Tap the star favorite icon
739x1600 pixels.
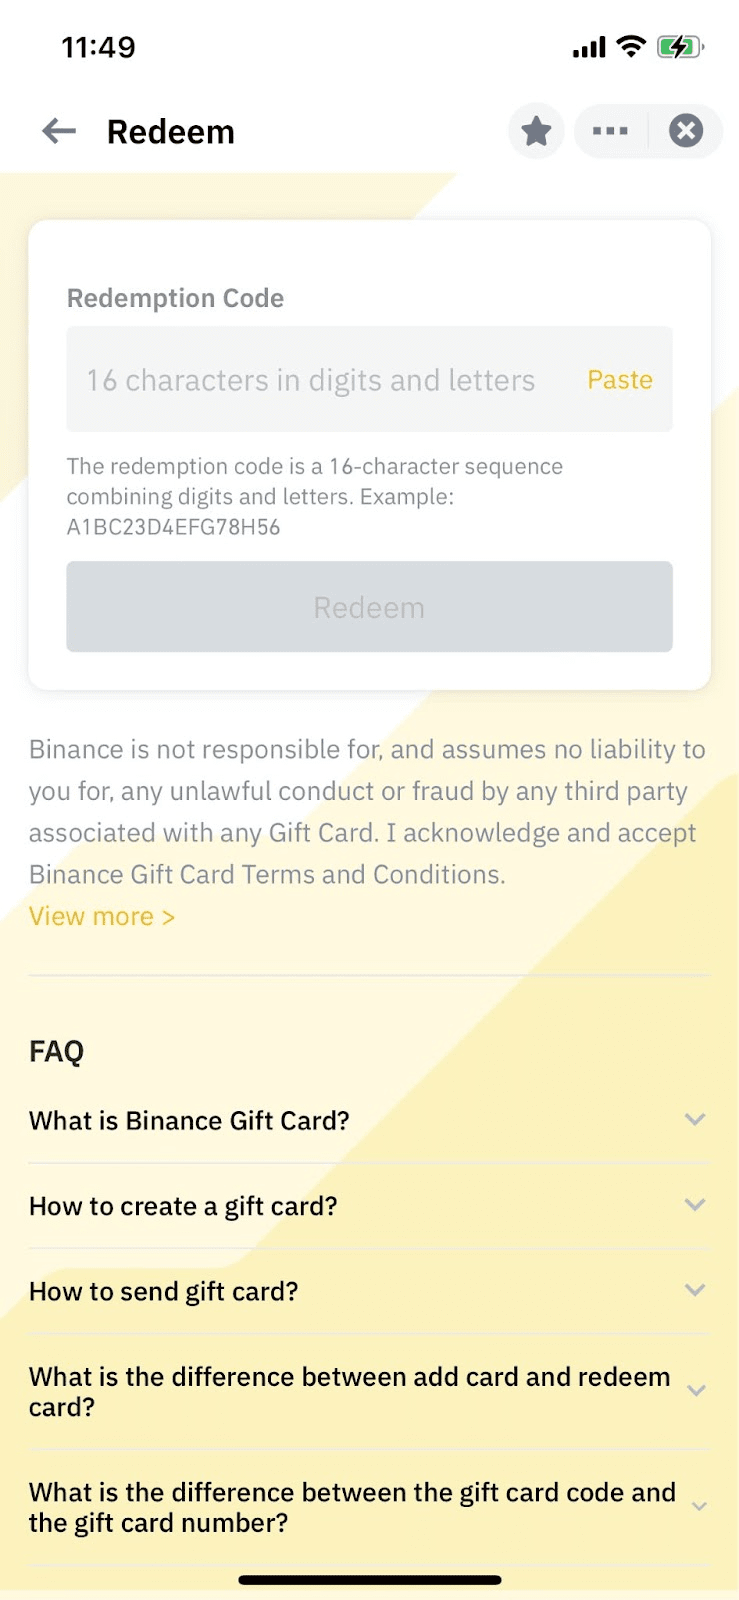537,131
